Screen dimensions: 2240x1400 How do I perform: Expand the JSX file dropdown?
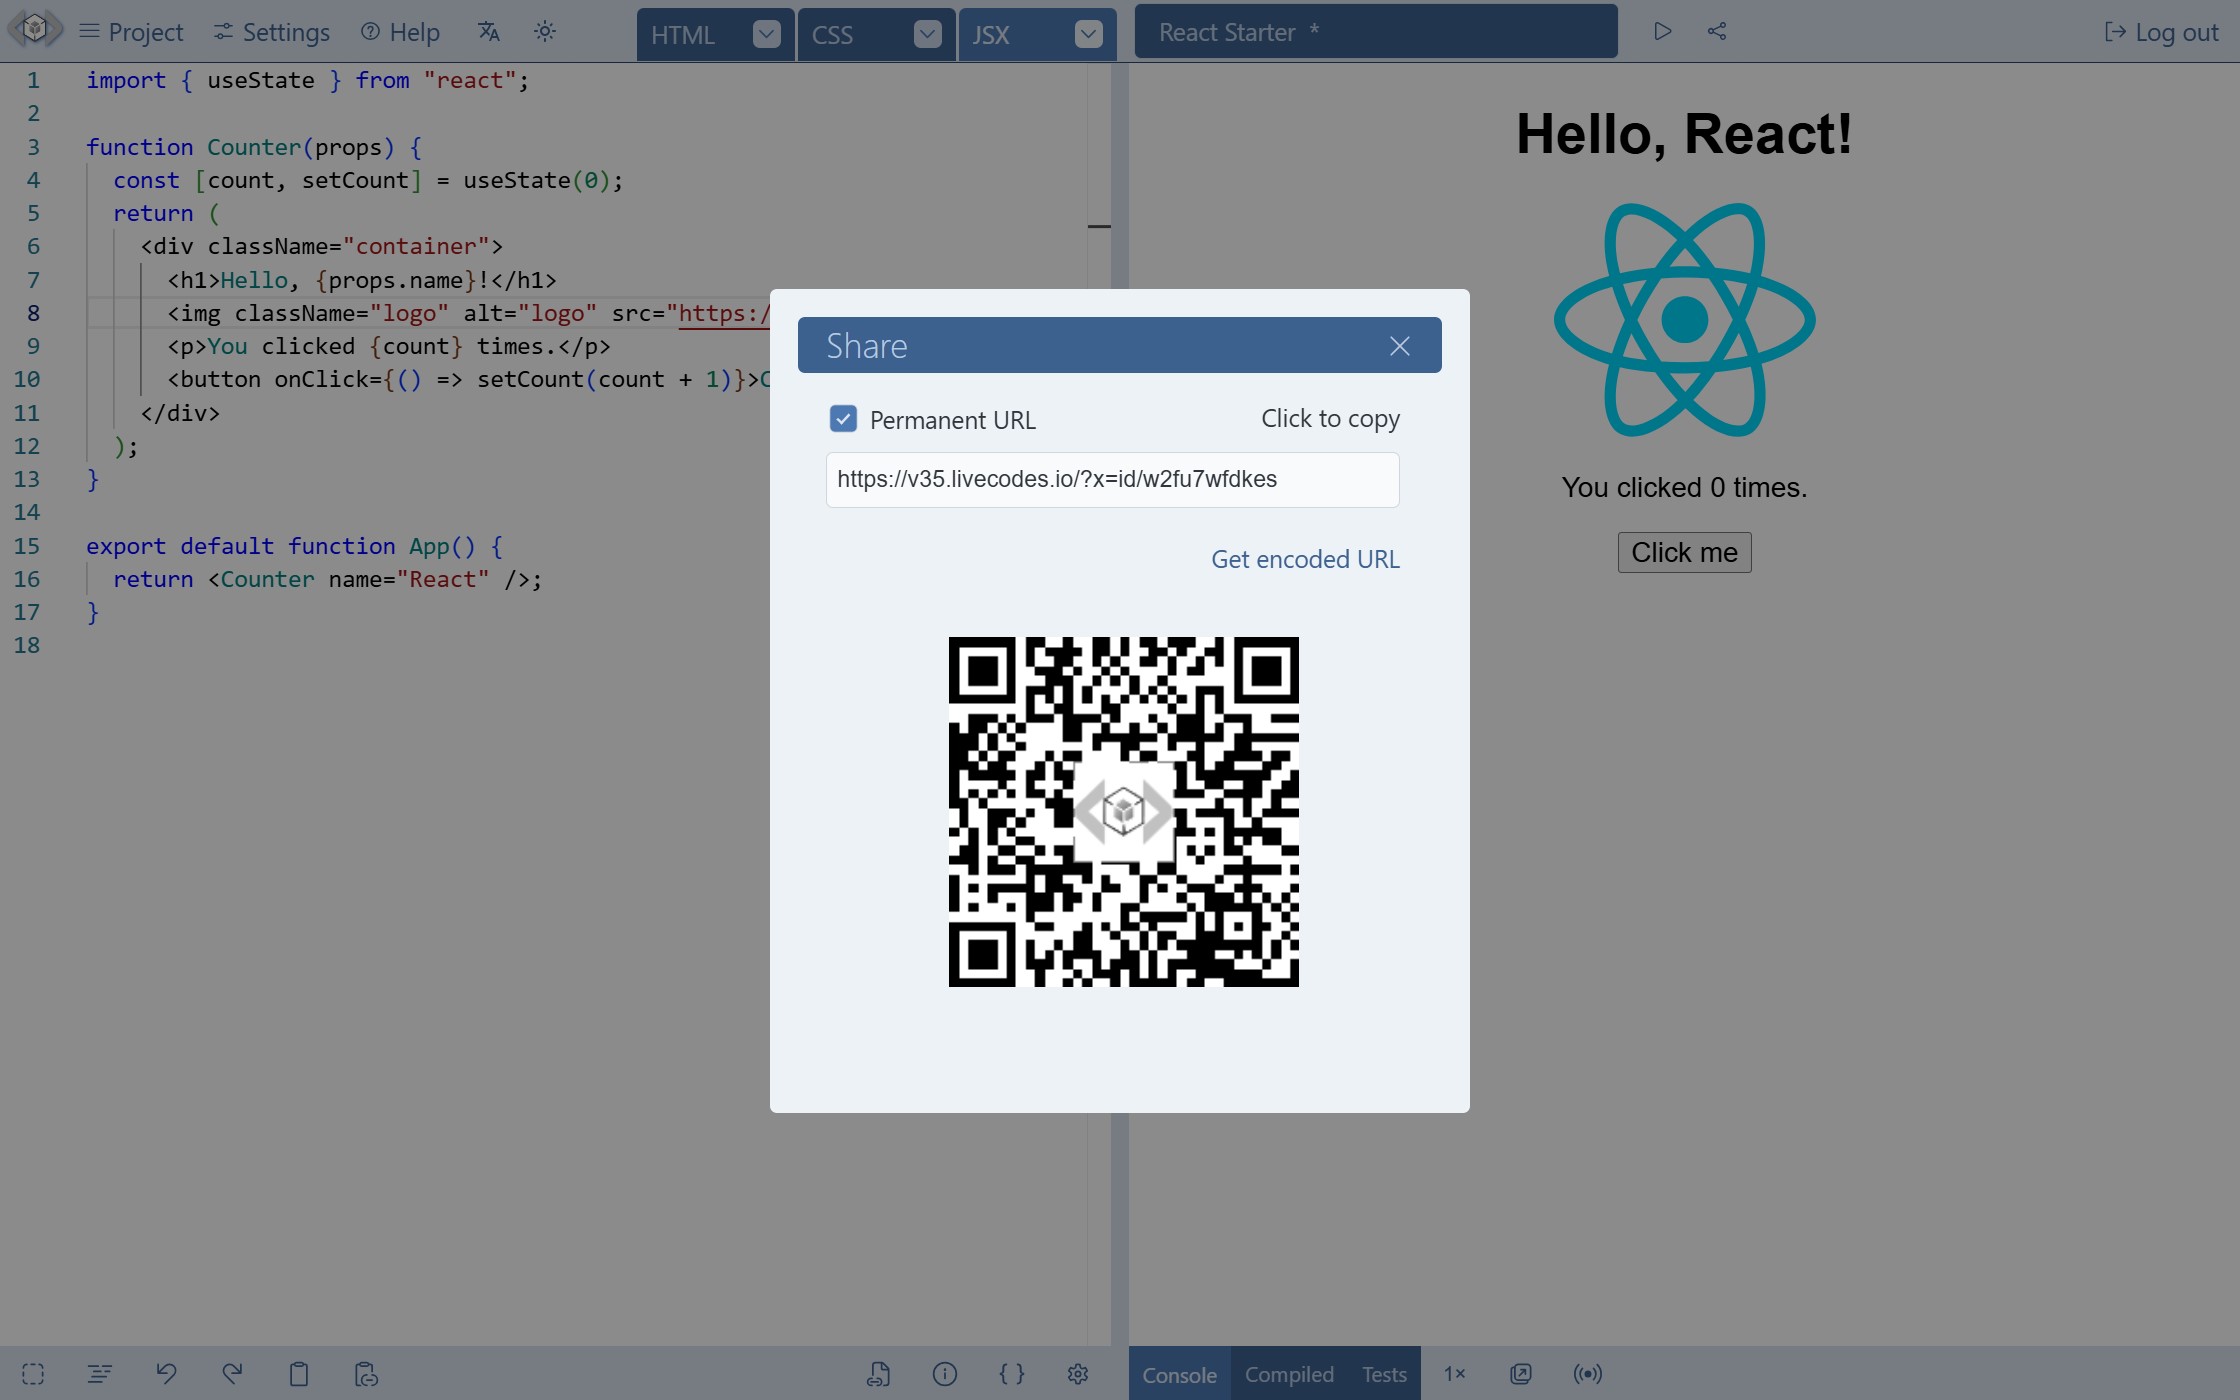(1087, 32)
